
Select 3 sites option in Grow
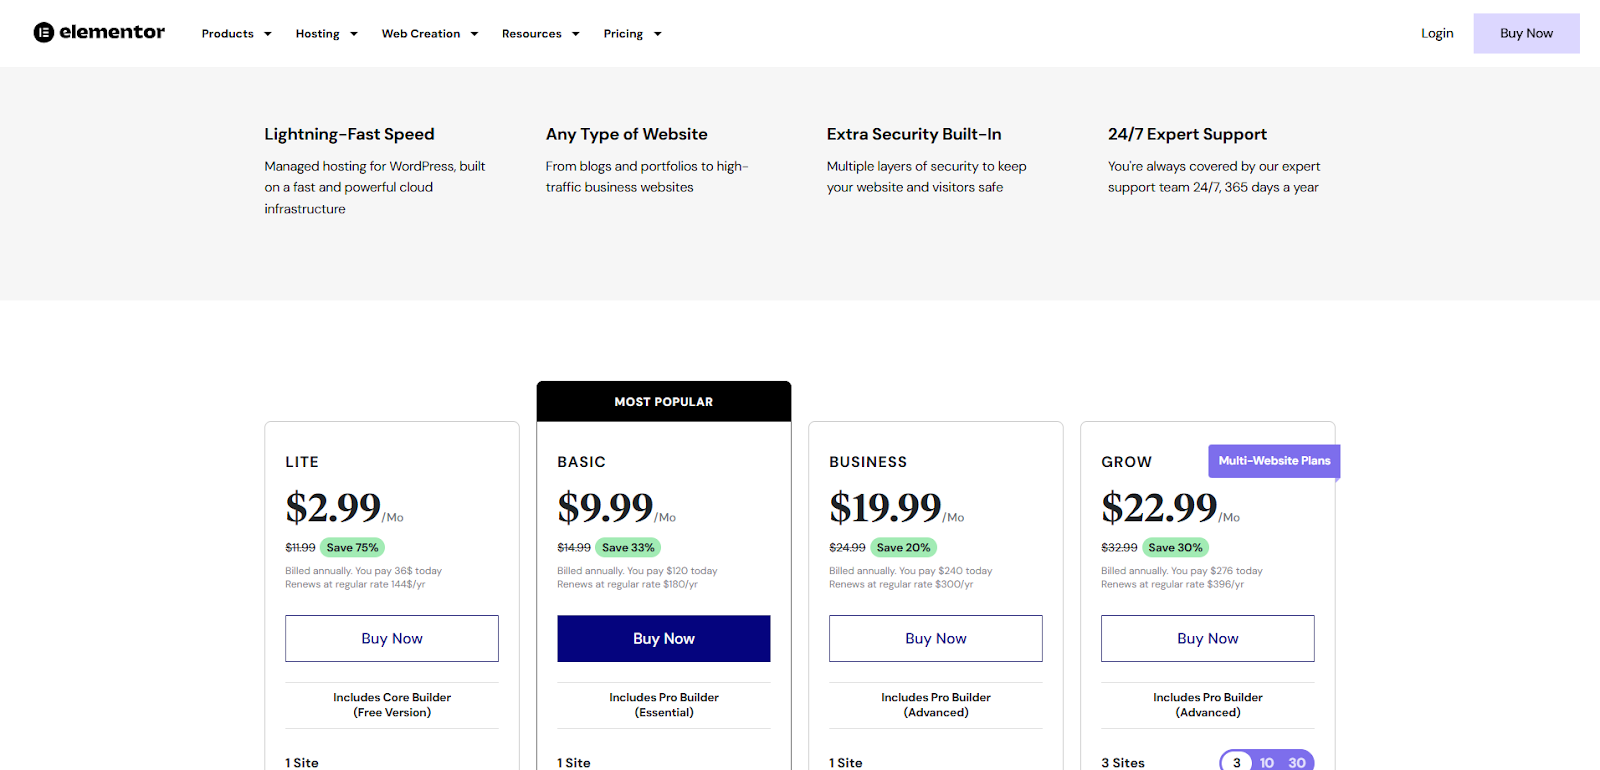pos(1237,762)
